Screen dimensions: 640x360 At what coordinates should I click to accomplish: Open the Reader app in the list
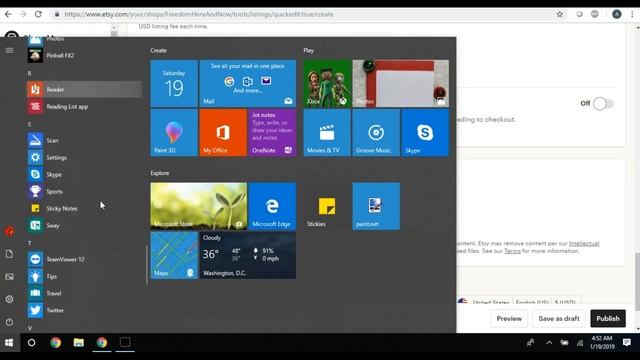[x=84, y=89]
